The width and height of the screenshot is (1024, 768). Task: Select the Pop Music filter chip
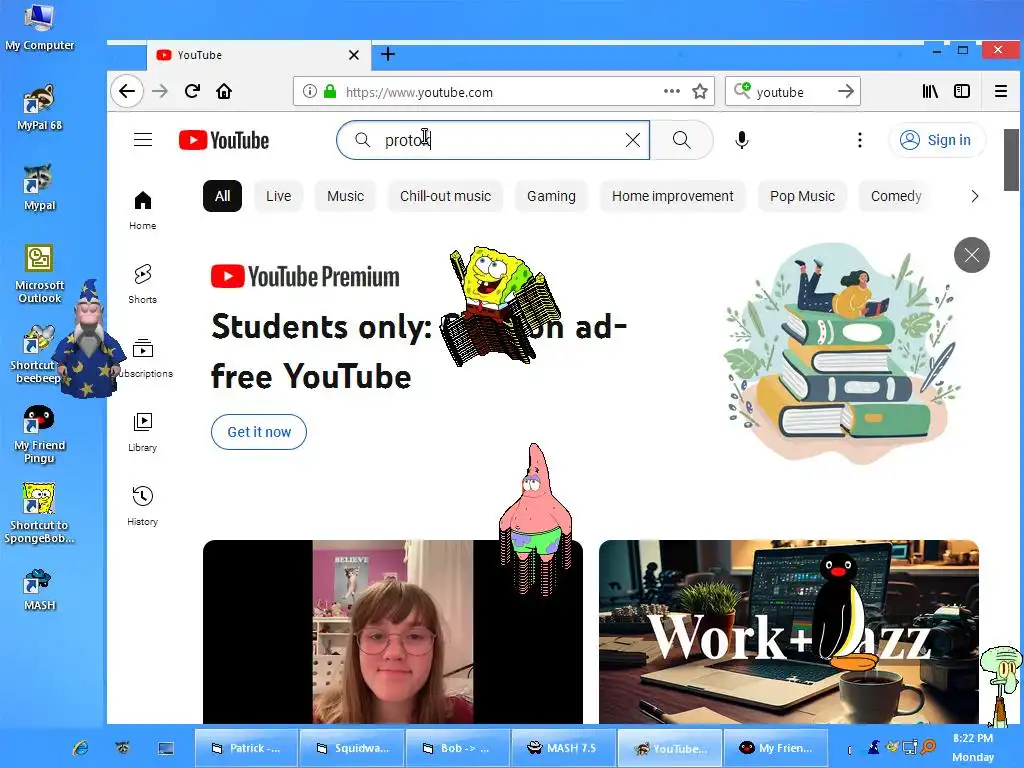tap(802, 196)
